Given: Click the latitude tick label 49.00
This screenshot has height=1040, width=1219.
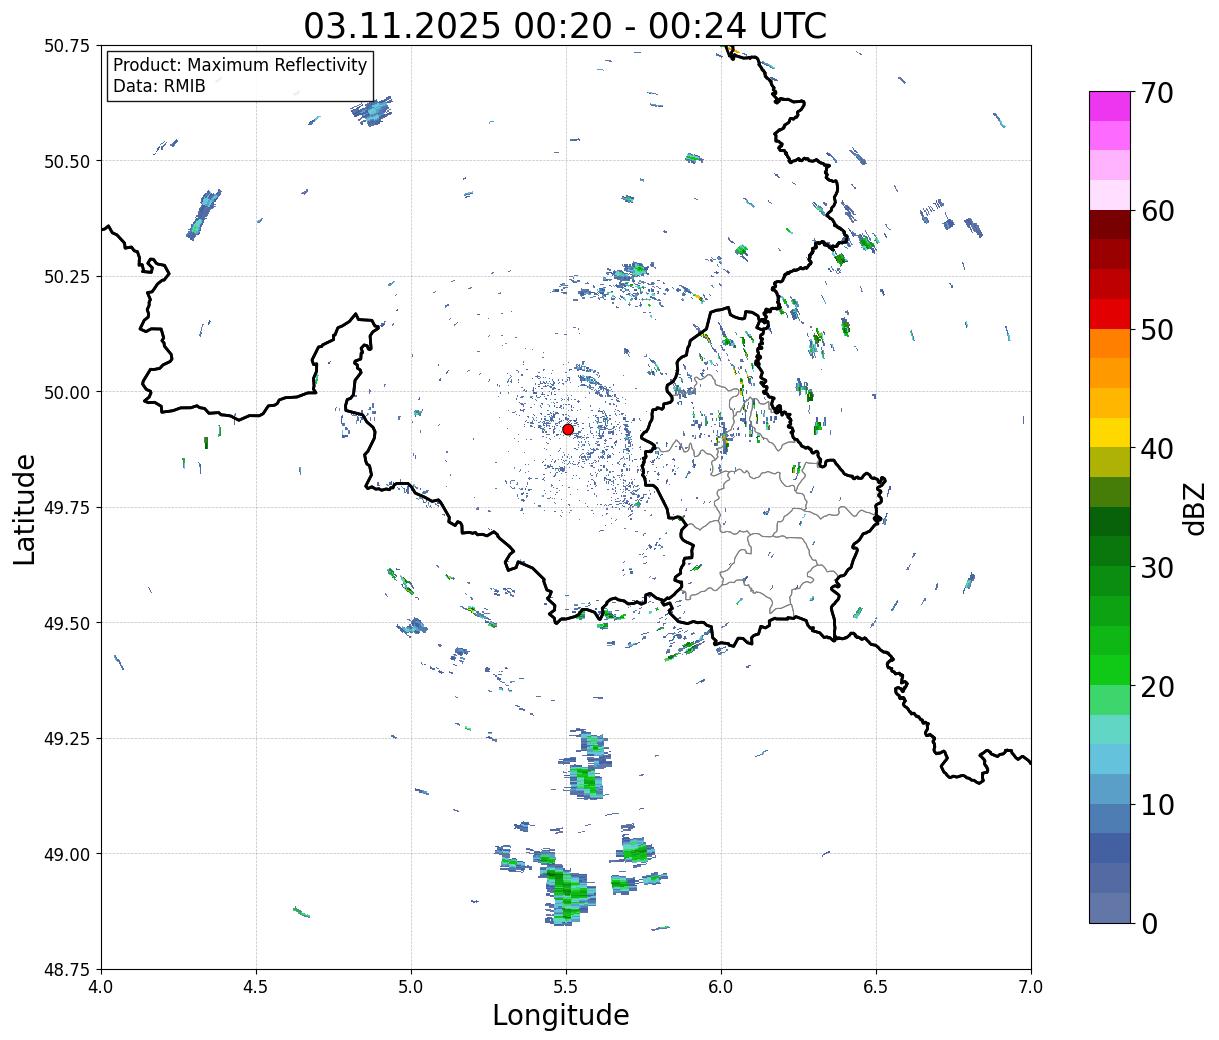Looking at the screenshot, I should [66, 854].
